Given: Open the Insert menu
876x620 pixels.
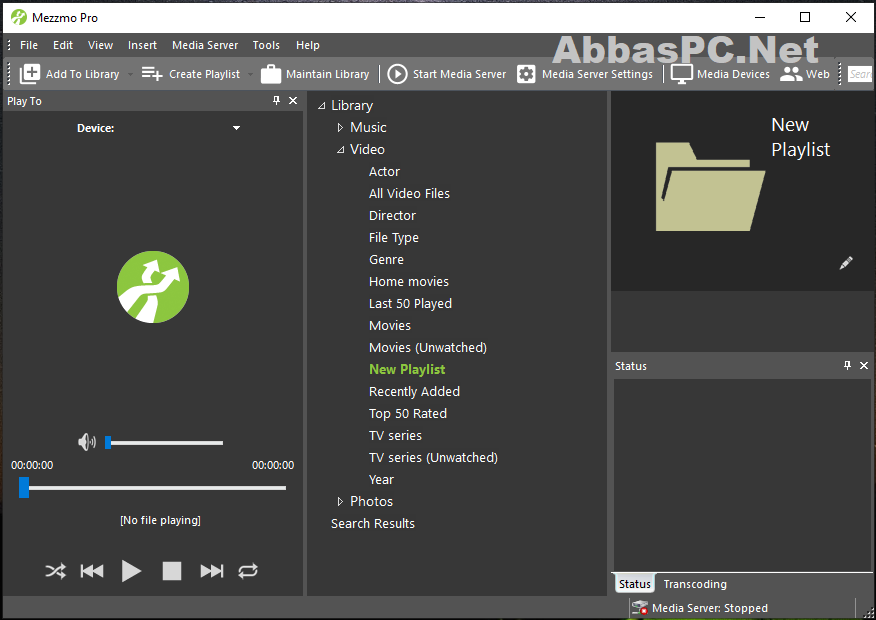Looking at the screenshot, I should (142, 45).
